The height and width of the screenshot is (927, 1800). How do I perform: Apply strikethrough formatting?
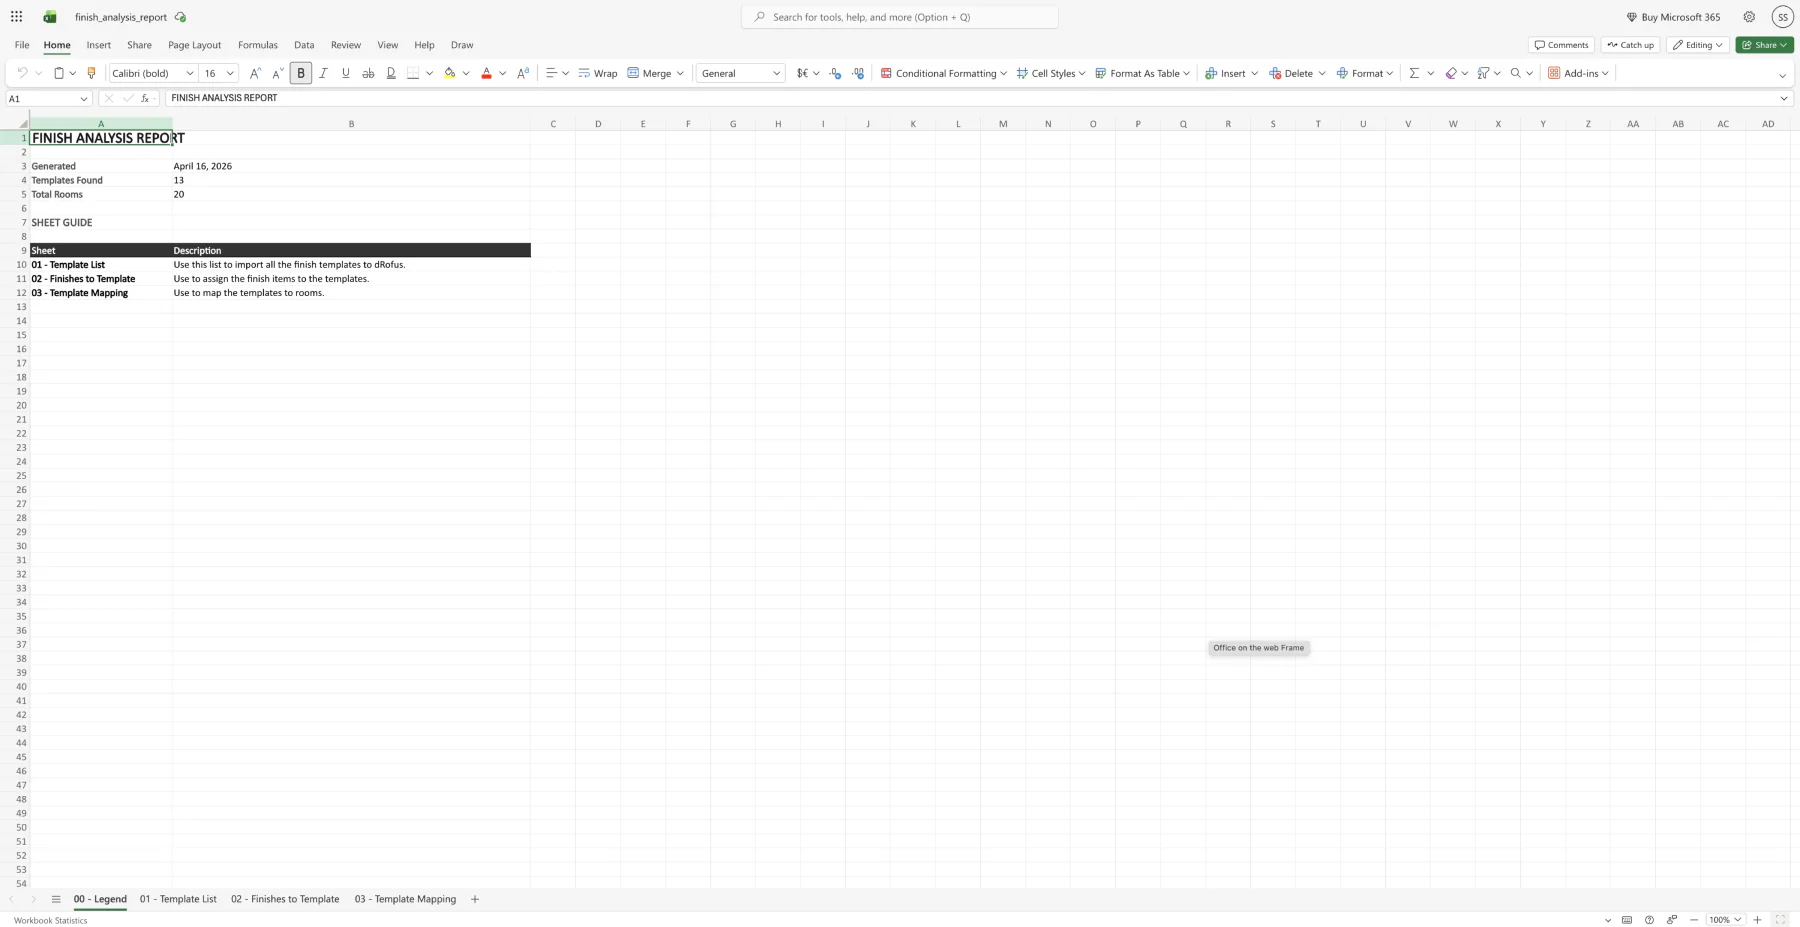click(368, 72)
